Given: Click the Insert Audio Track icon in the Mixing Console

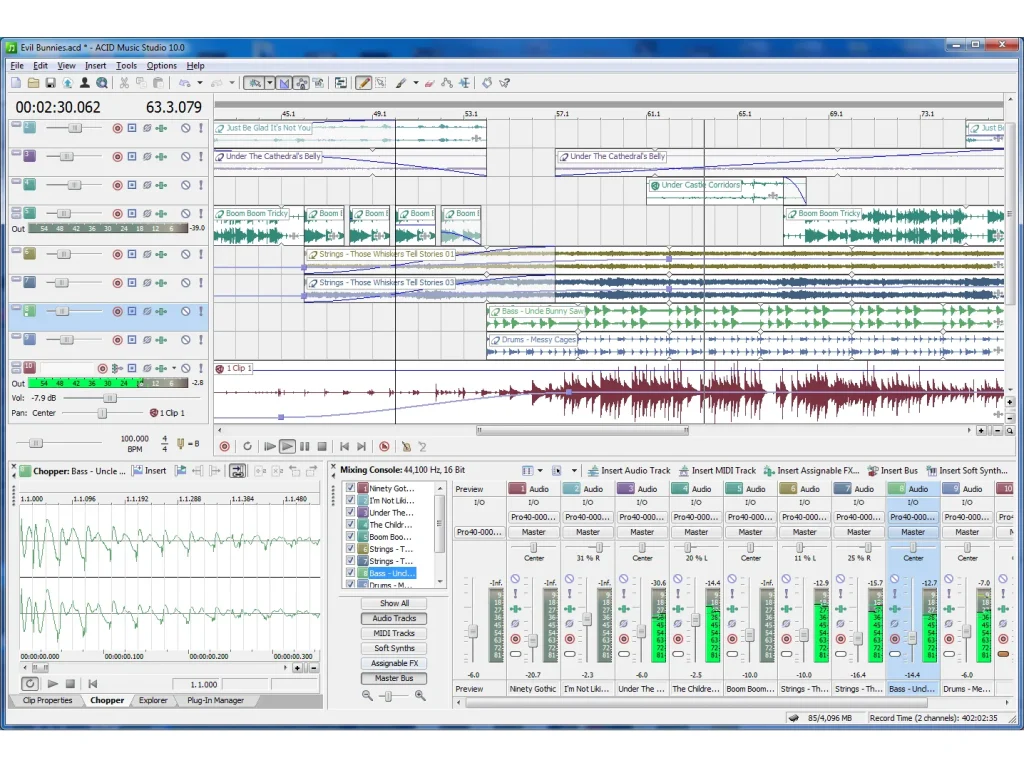Looking at the screenshot, I should tap(593, 471).
